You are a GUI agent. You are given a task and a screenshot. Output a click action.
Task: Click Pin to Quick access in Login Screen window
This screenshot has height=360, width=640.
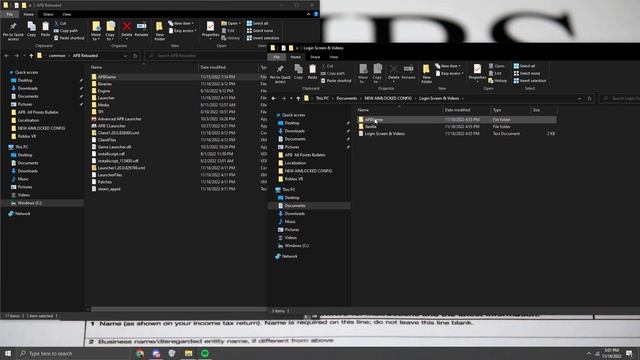(x=280, y=73)
